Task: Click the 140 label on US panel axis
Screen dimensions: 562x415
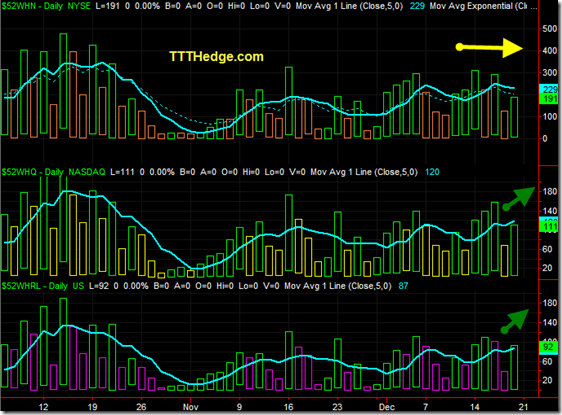Action: click(549, 323)
